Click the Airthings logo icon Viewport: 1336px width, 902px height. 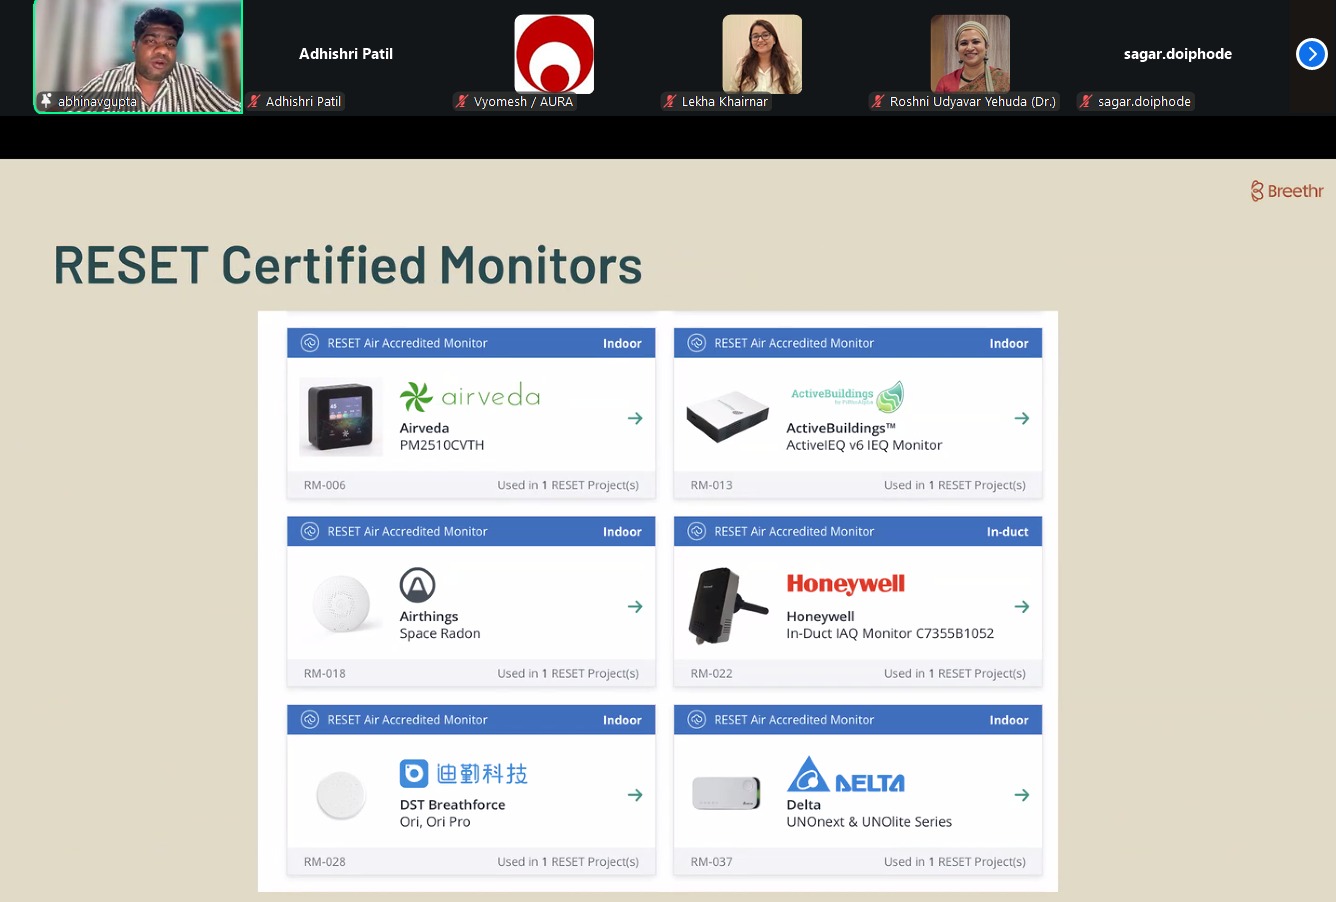pos(417,585)
